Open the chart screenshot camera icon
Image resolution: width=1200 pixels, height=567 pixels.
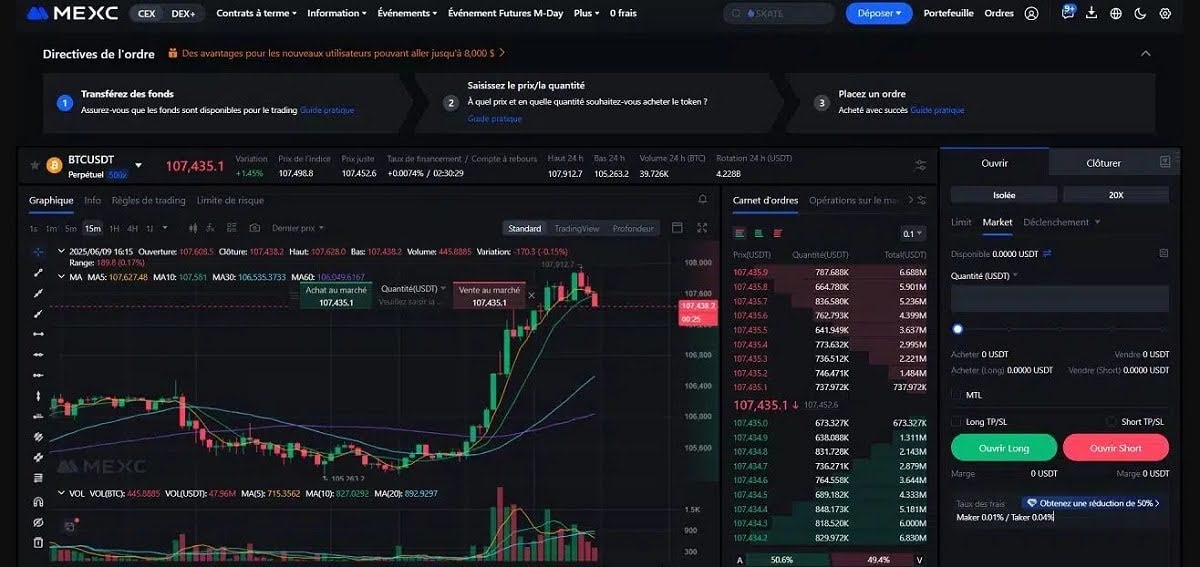point(255,228)
